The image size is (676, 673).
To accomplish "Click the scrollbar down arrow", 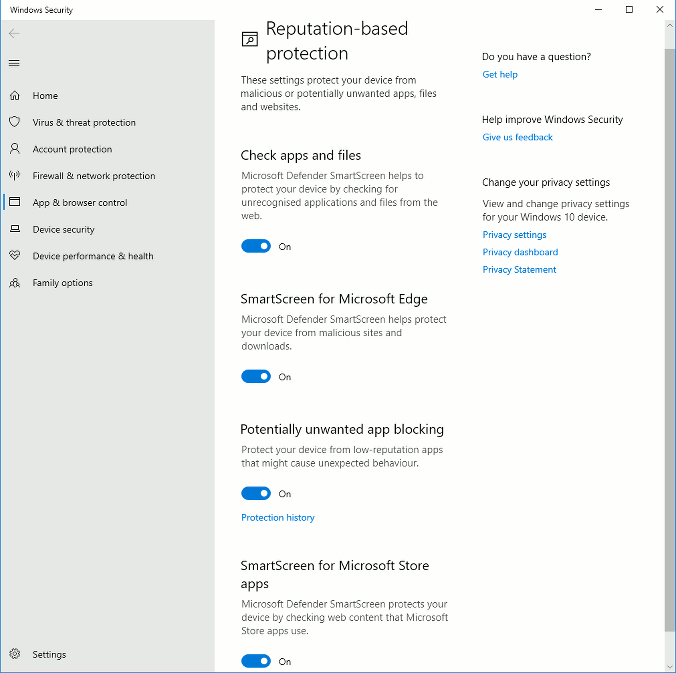I will click(670, 667).
